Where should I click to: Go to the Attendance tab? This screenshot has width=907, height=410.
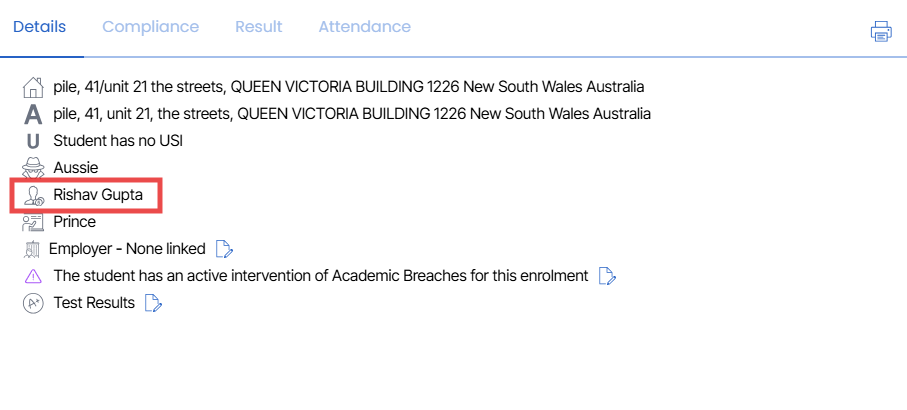[x=364, y=27]
